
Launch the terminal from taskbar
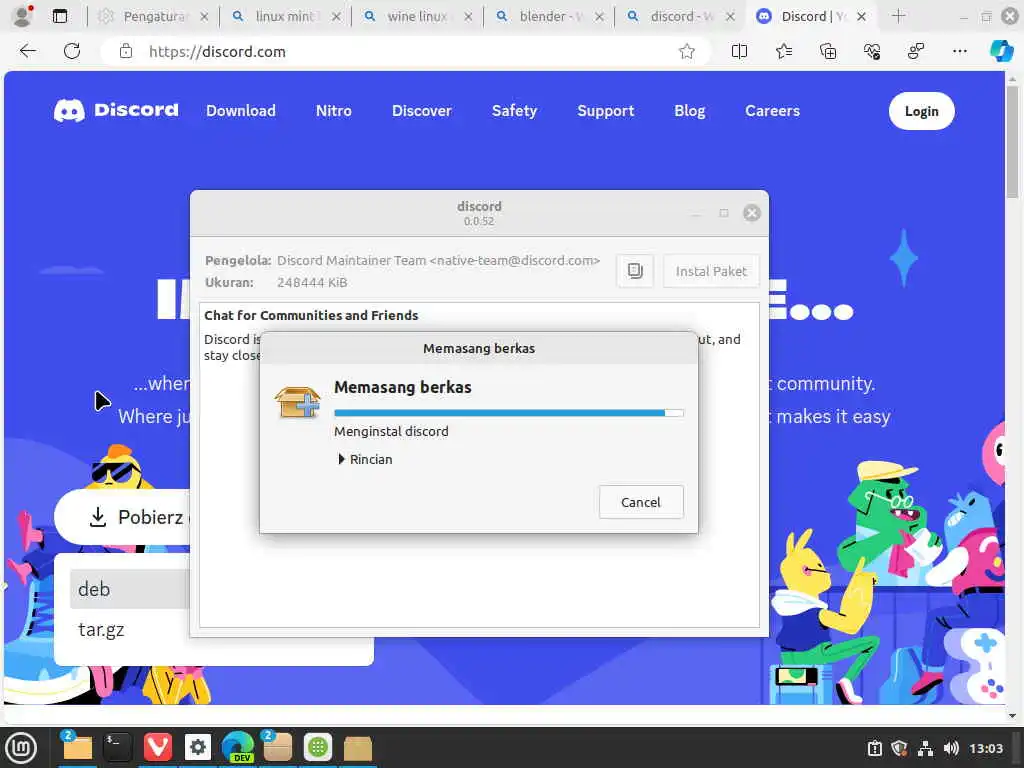[118, 748]
